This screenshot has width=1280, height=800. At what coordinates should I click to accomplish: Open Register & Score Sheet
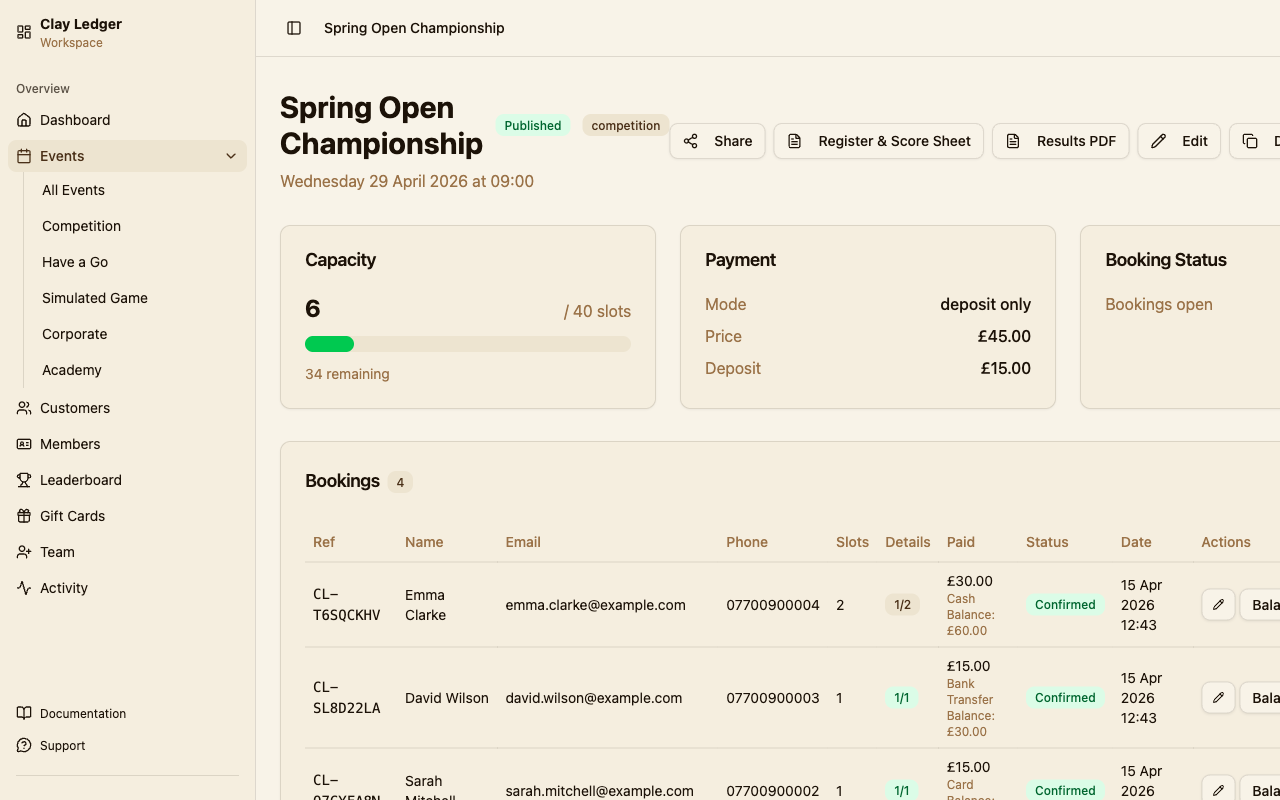coord(879,141)
